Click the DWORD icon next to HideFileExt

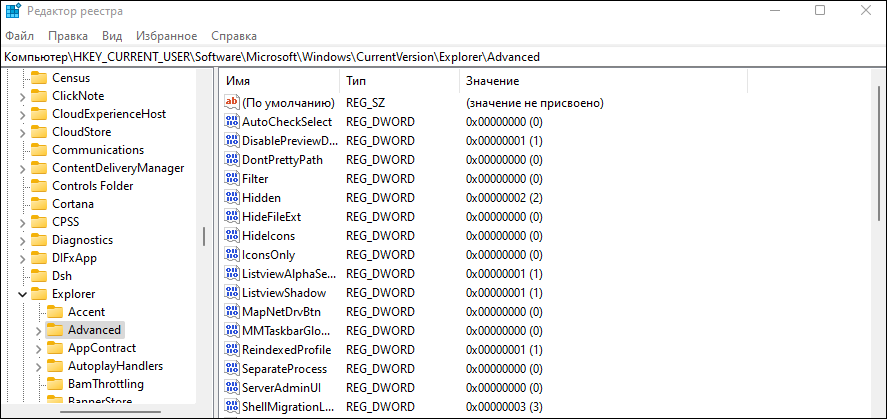click(x=232, y=217)
